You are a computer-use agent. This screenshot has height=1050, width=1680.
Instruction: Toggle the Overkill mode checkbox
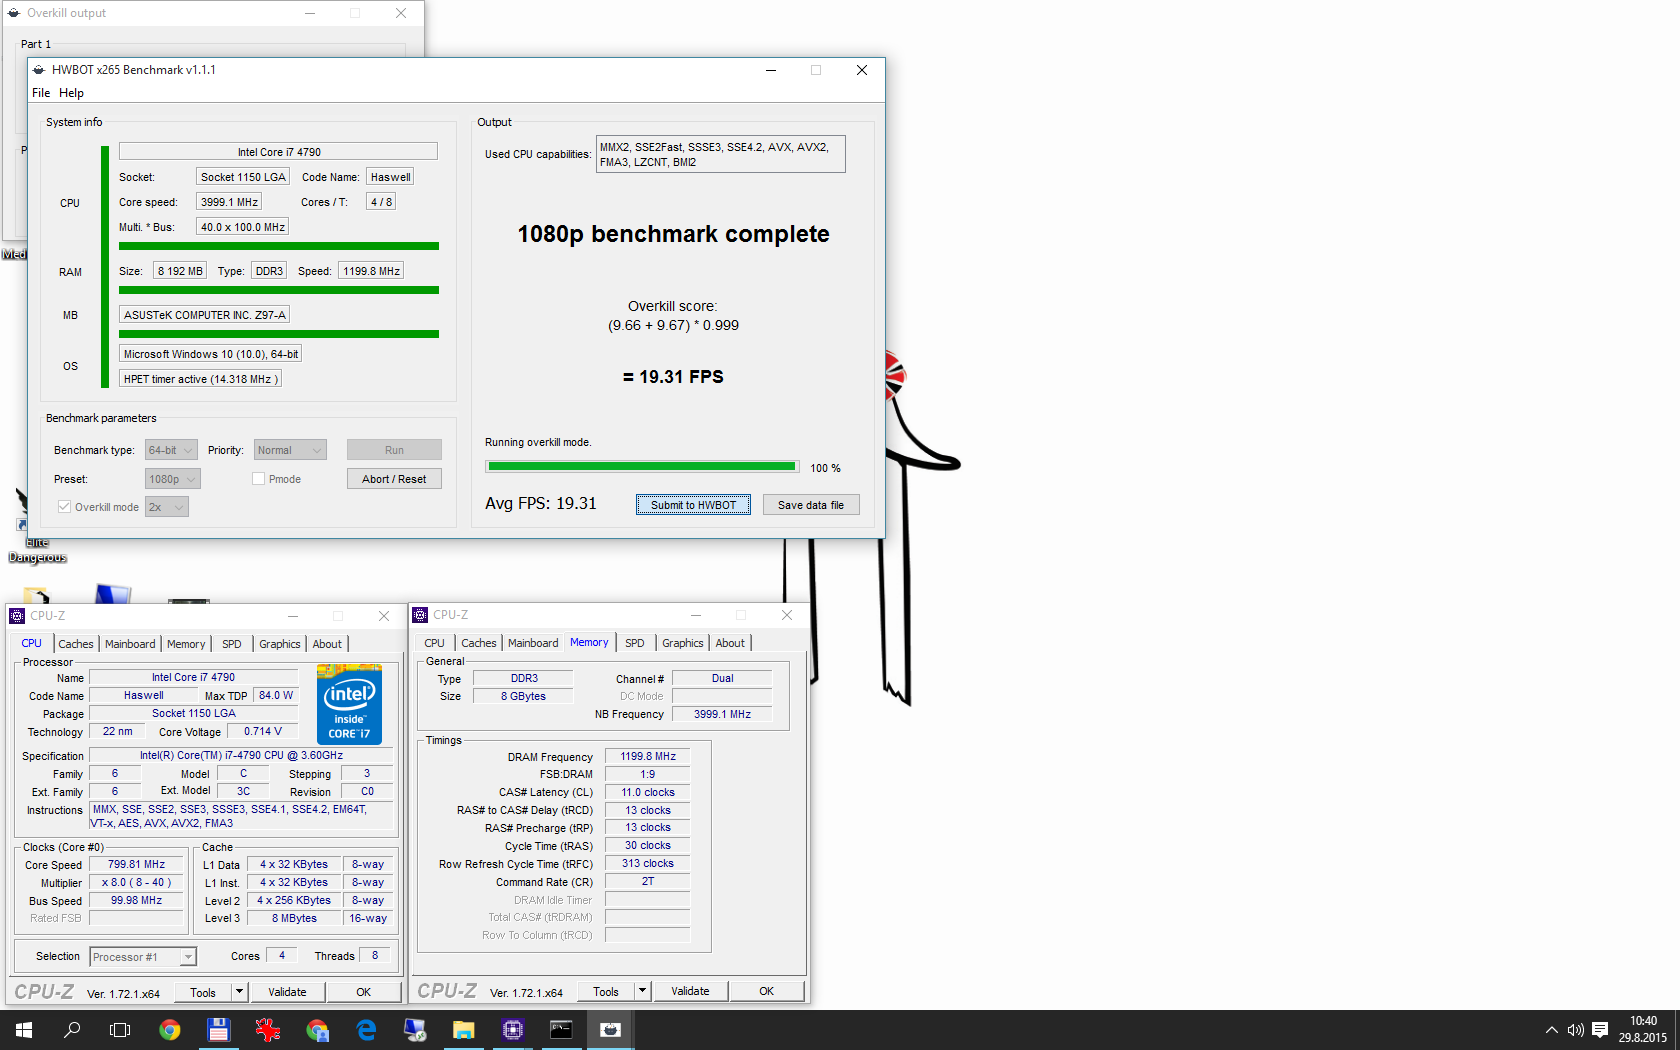pyautogui.click(x=65, y=507)
